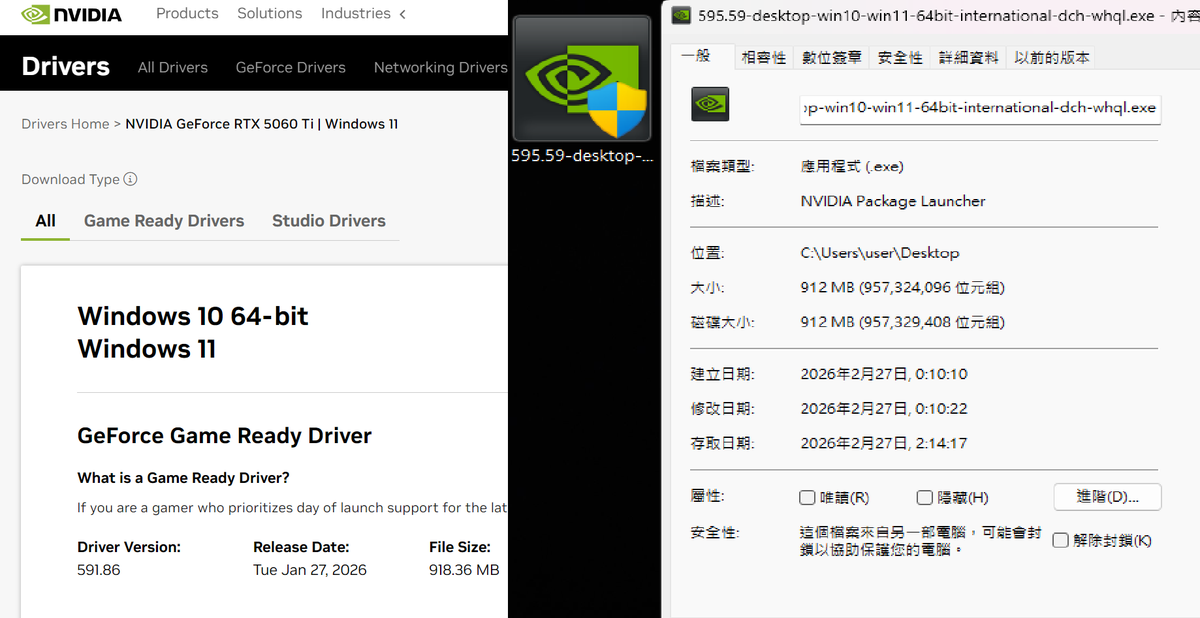This screenshot has width=1200, height=618.
Task: Switch to the 相容性 tab
Action: [764, 58]
